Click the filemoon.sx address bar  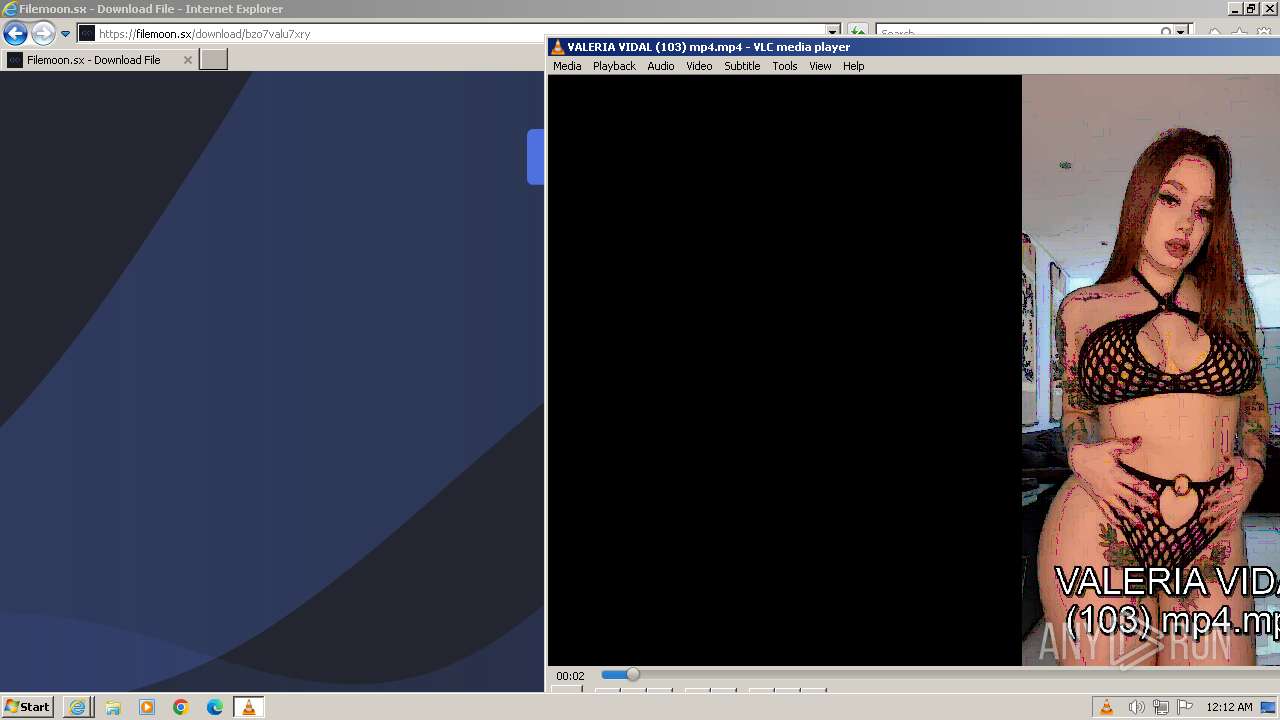point(458,33)
